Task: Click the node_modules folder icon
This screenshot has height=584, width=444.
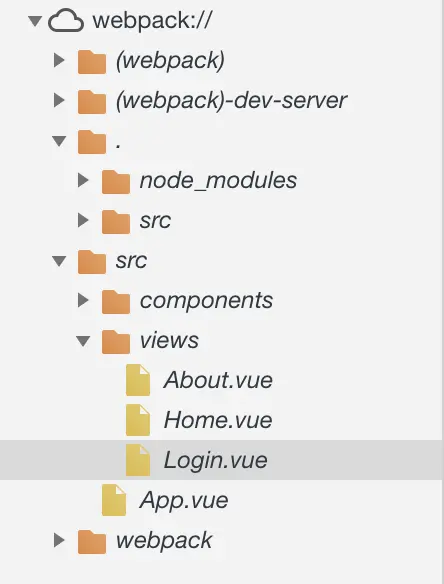Action: tap(116, 181)
